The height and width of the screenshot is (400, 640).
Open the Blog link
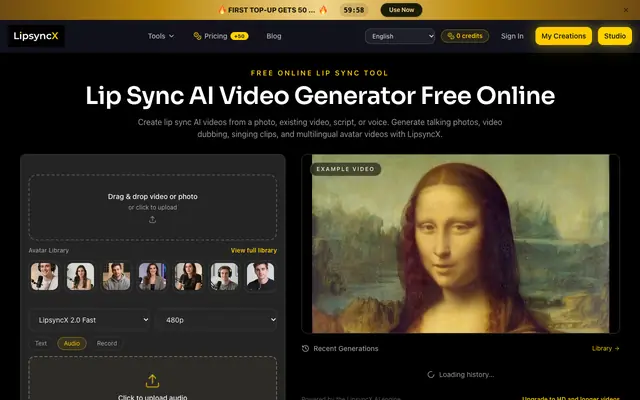(274, 36)
